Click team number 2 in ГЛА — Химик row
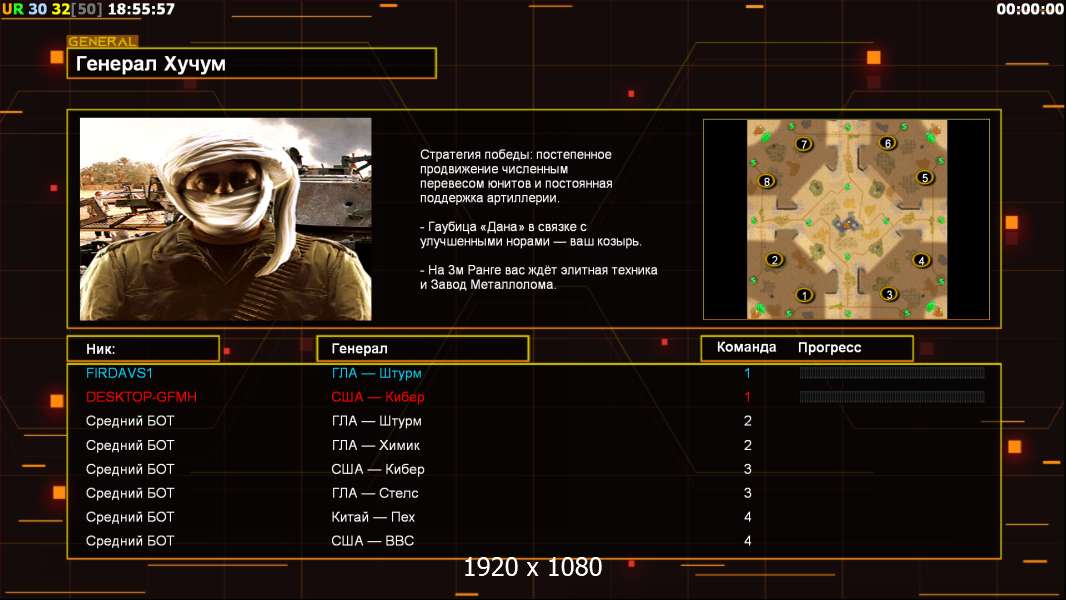The height and width of the screenshot is (600, 1066). (x=748, y=445)
